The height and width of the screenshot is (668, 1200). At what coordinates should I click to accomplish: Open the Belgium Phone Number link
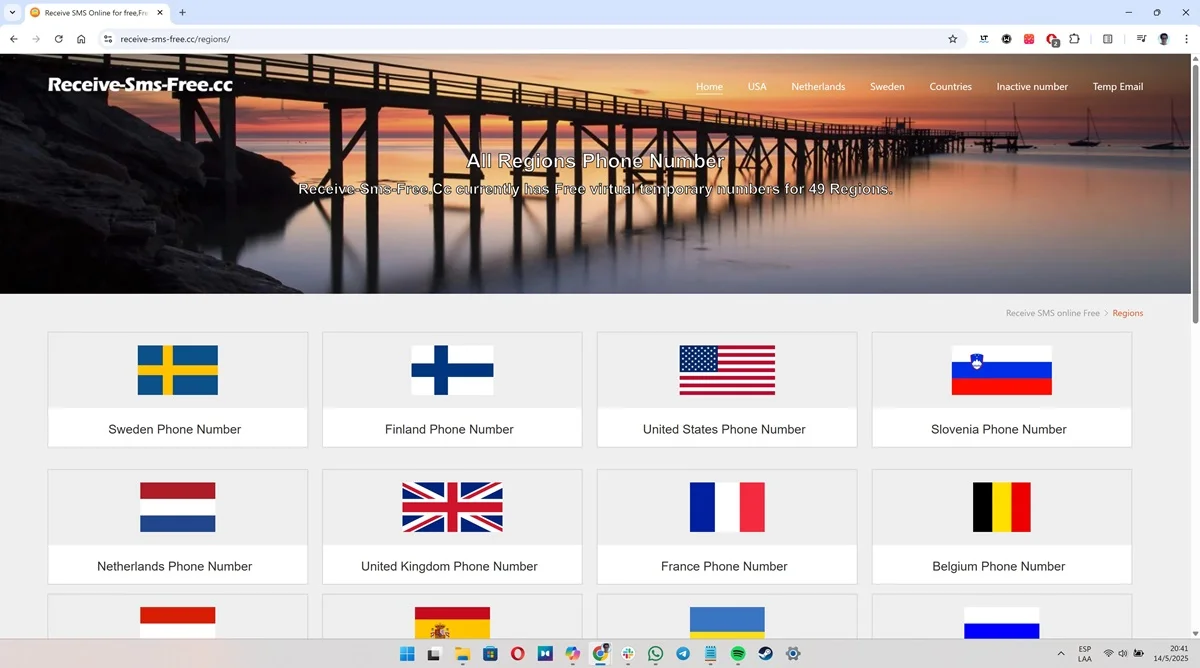coord(999,566)
